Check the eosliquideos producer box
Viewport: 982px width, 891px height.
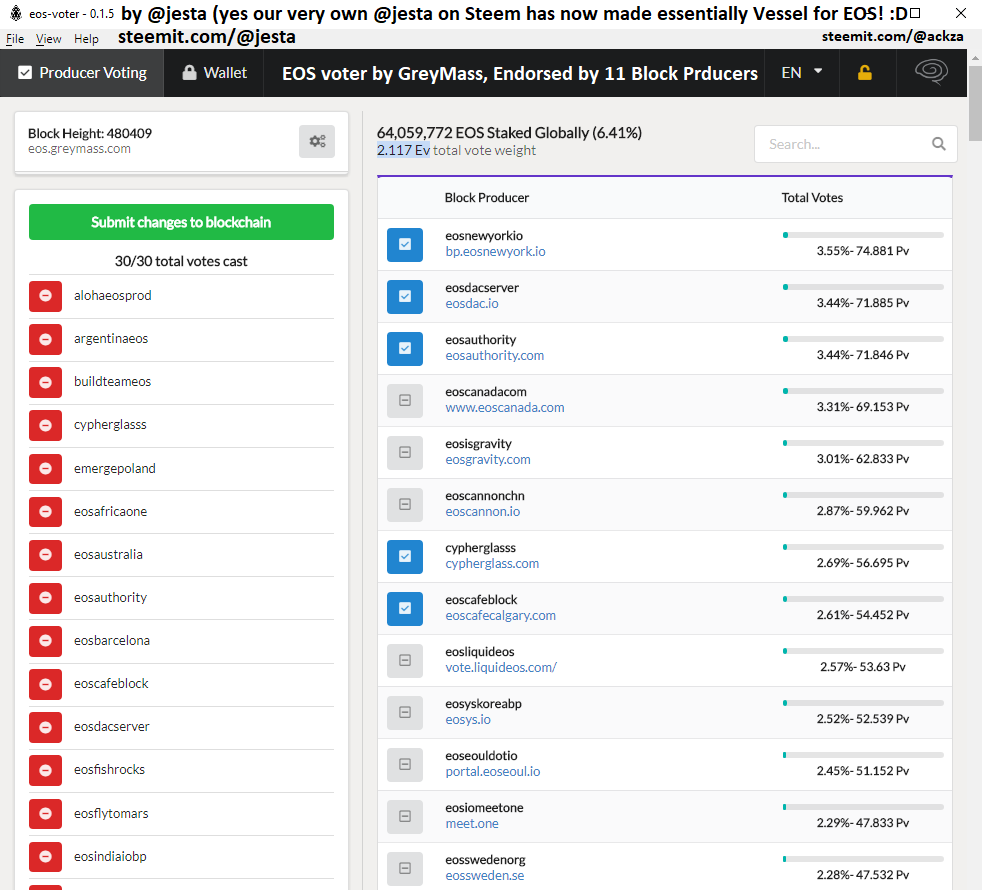click(x=405, y=660)
